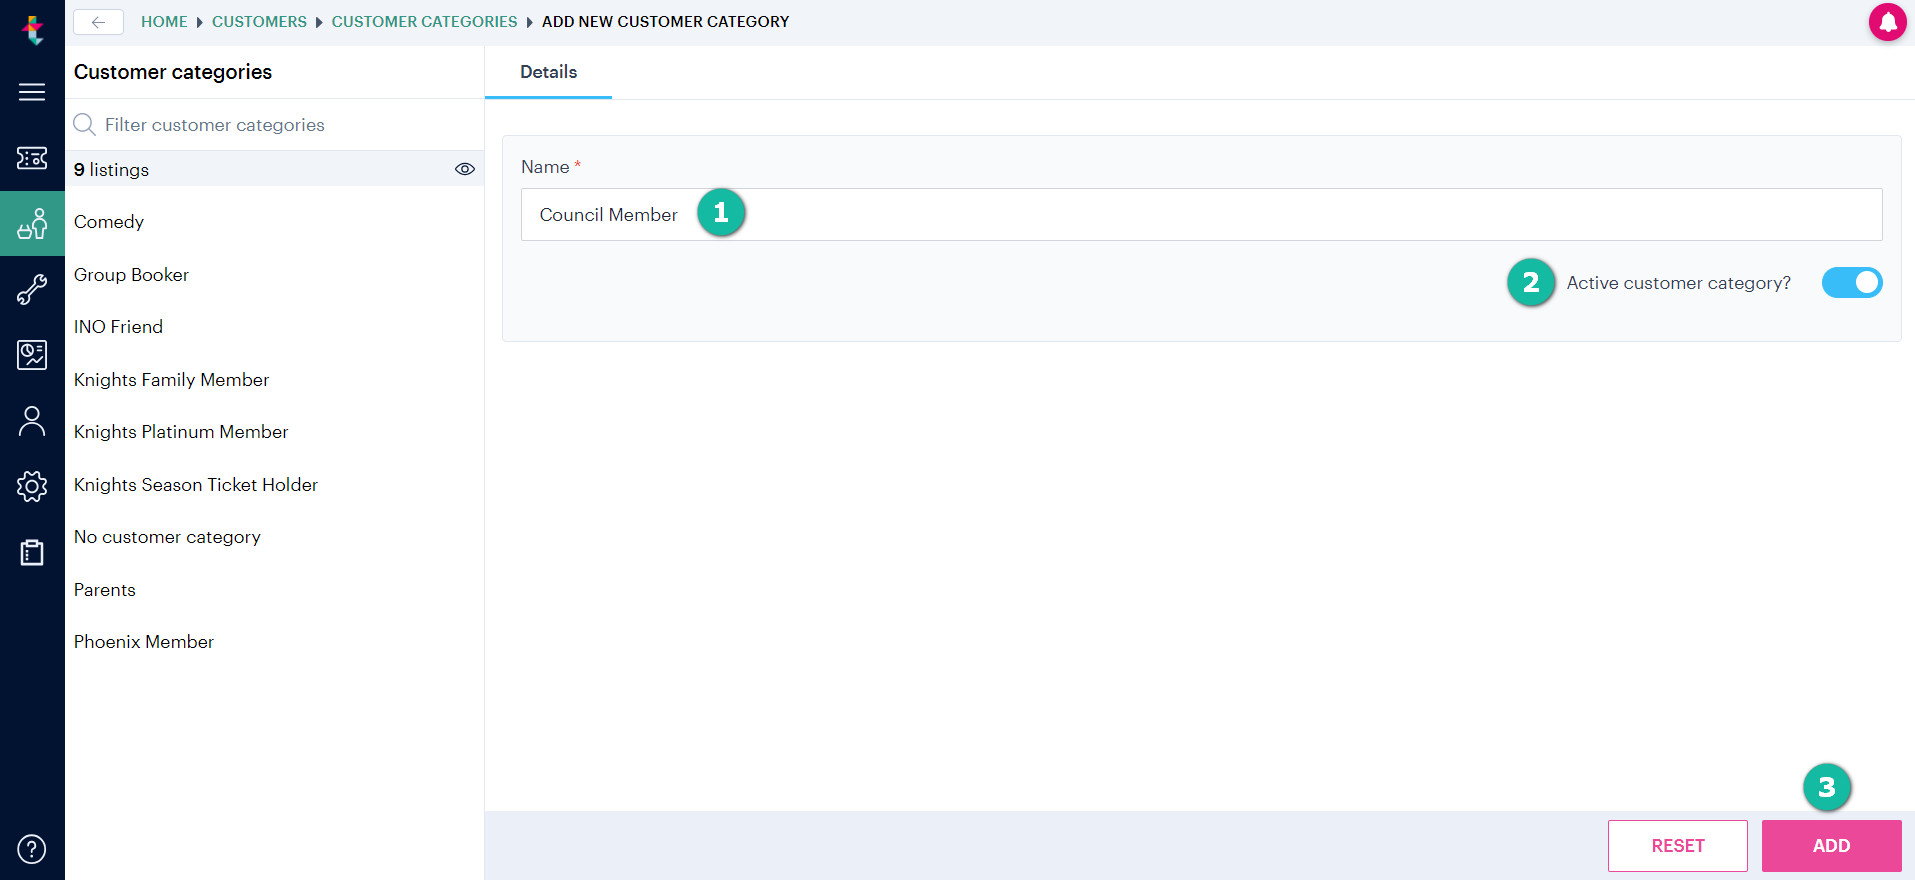Toggle the Active customer category switch
Screen dimensions: 1915x880
click(x=1852, y=283)
